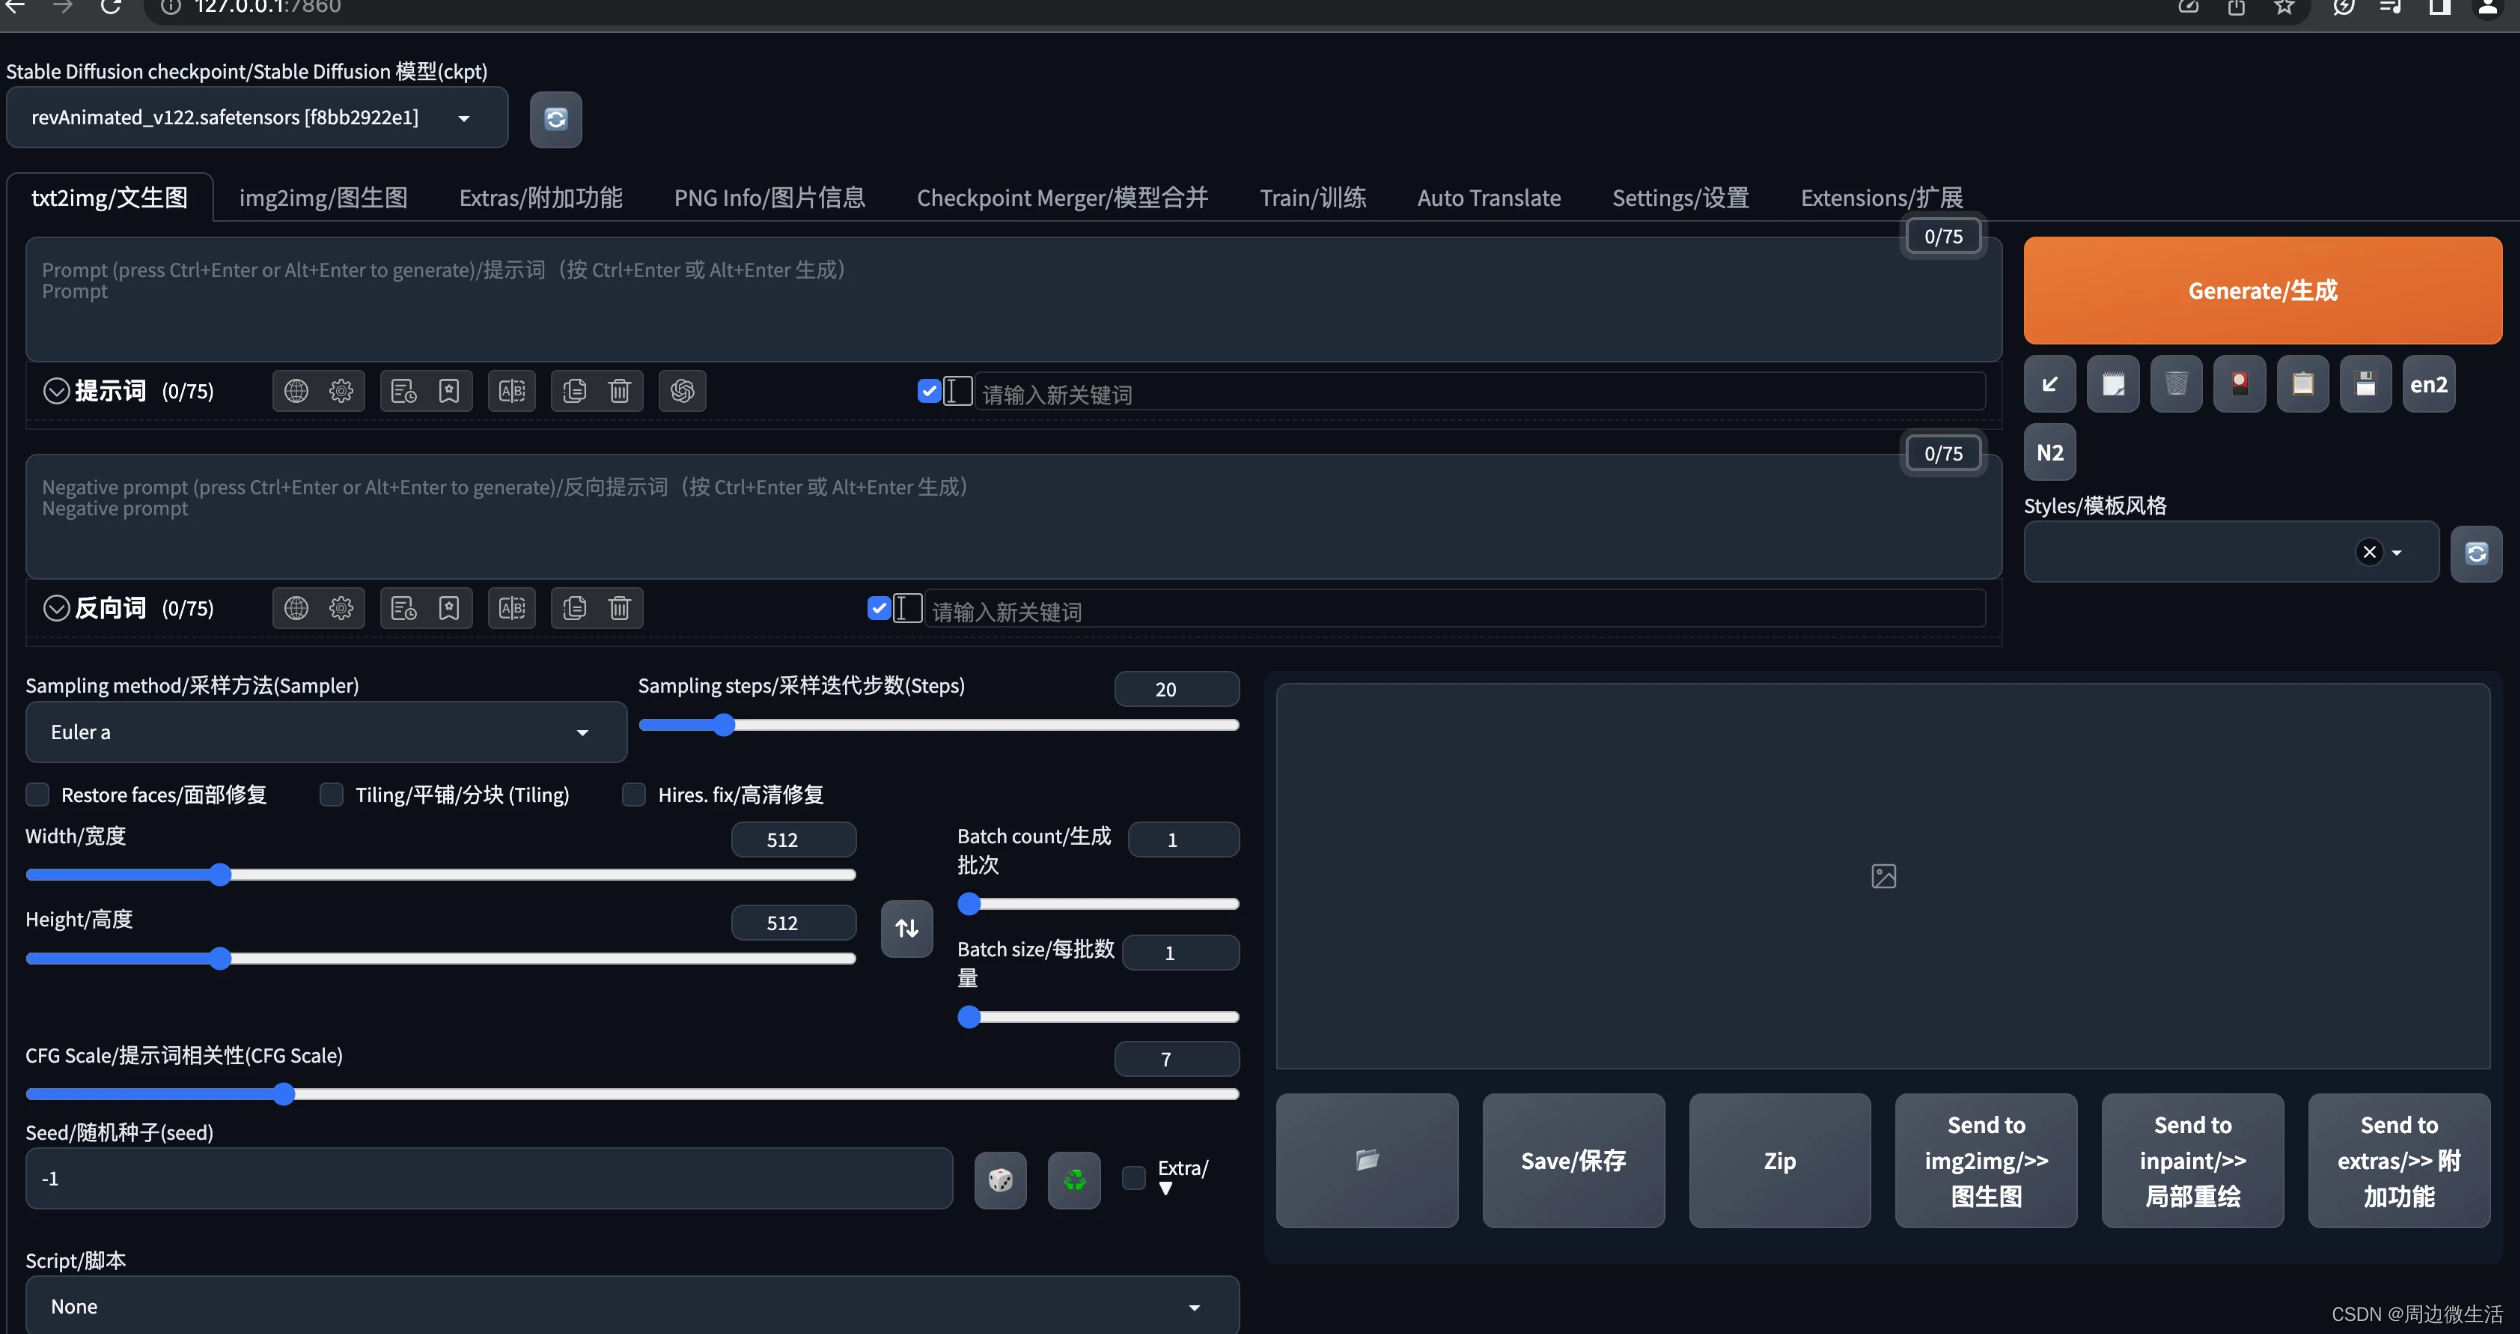Open the Script/脚本 None dropdown

(x=632, y=1306)
